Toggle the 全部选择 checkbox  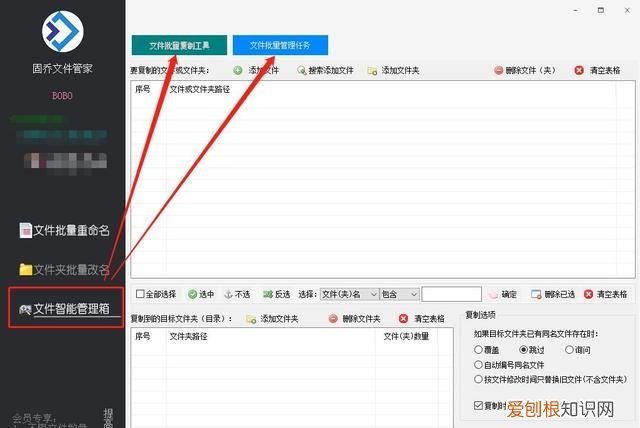point(140,294)
